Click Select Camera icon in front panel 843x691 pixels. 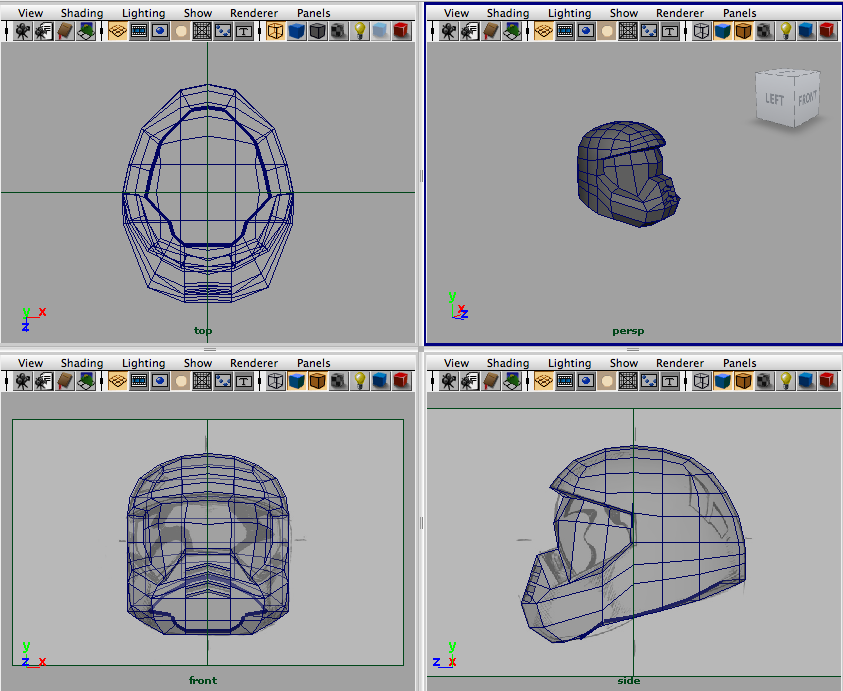22,381
